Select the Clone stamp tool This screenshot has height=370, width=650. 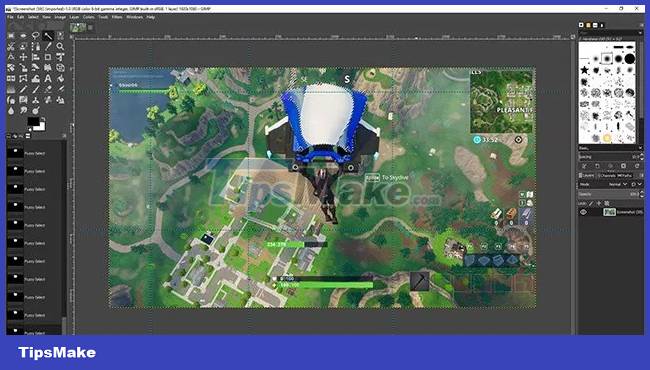(x=36, y=100)
